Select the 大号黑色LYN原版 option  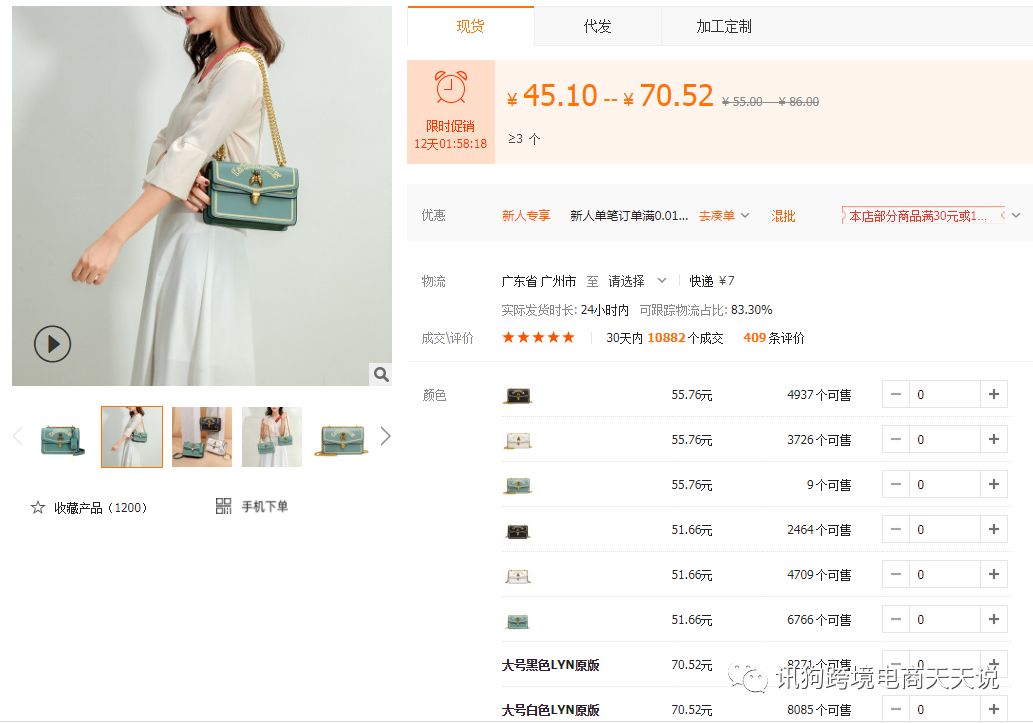click(x=550, y=665)
